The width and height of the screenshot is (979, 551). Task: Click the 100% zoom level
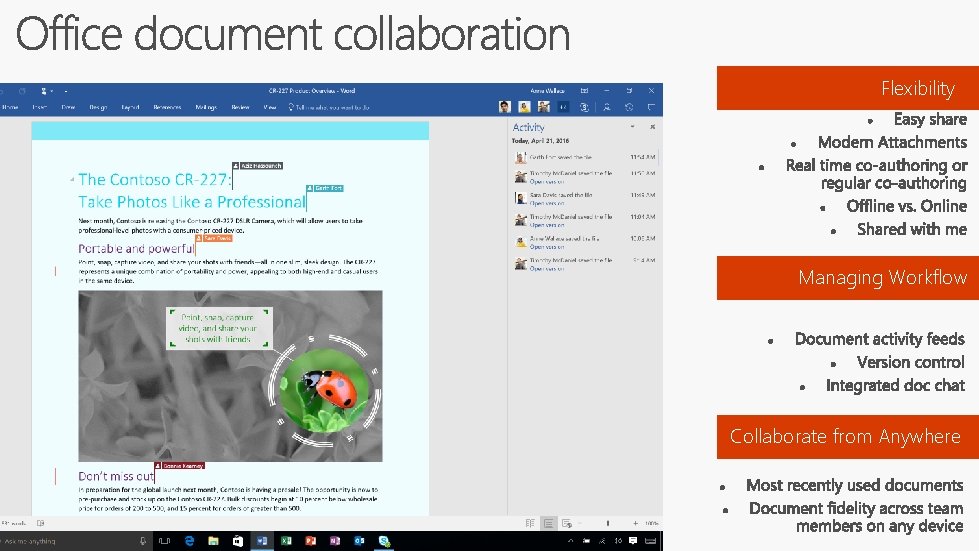652,524
